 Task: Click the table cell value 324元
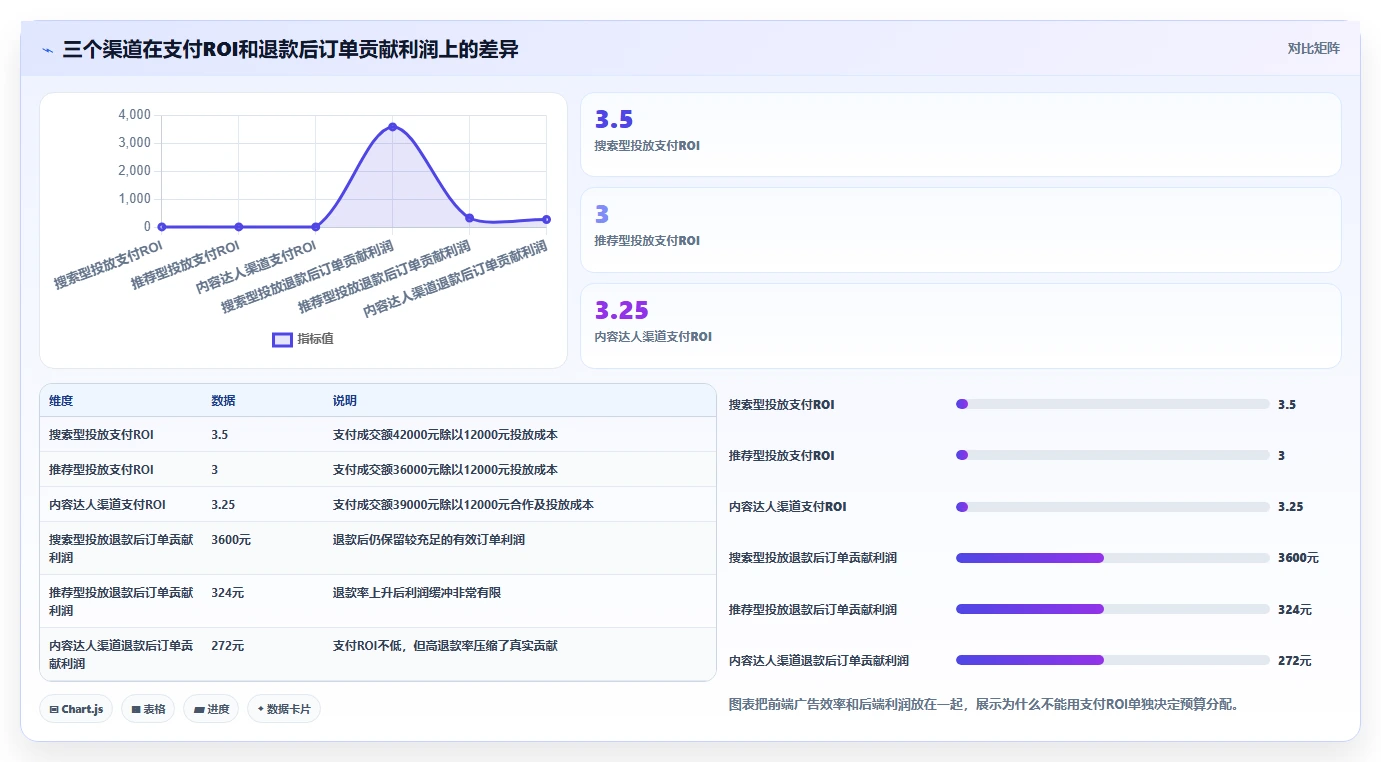tap(227, 593)
